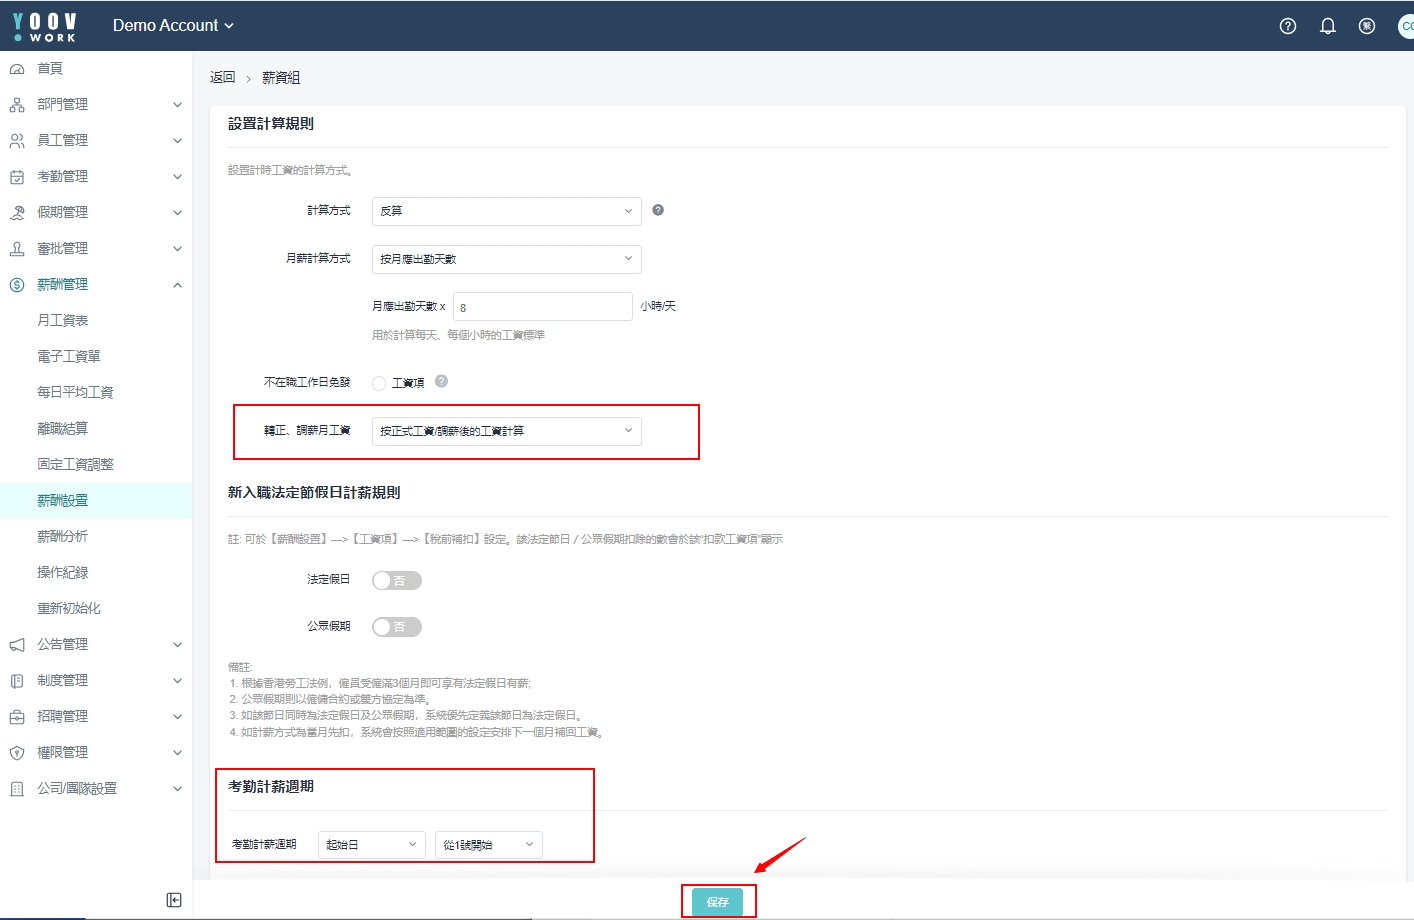Click the language switch icon in header
The height and width of the screenshot is (920, 1414).
coord(1367,26)
